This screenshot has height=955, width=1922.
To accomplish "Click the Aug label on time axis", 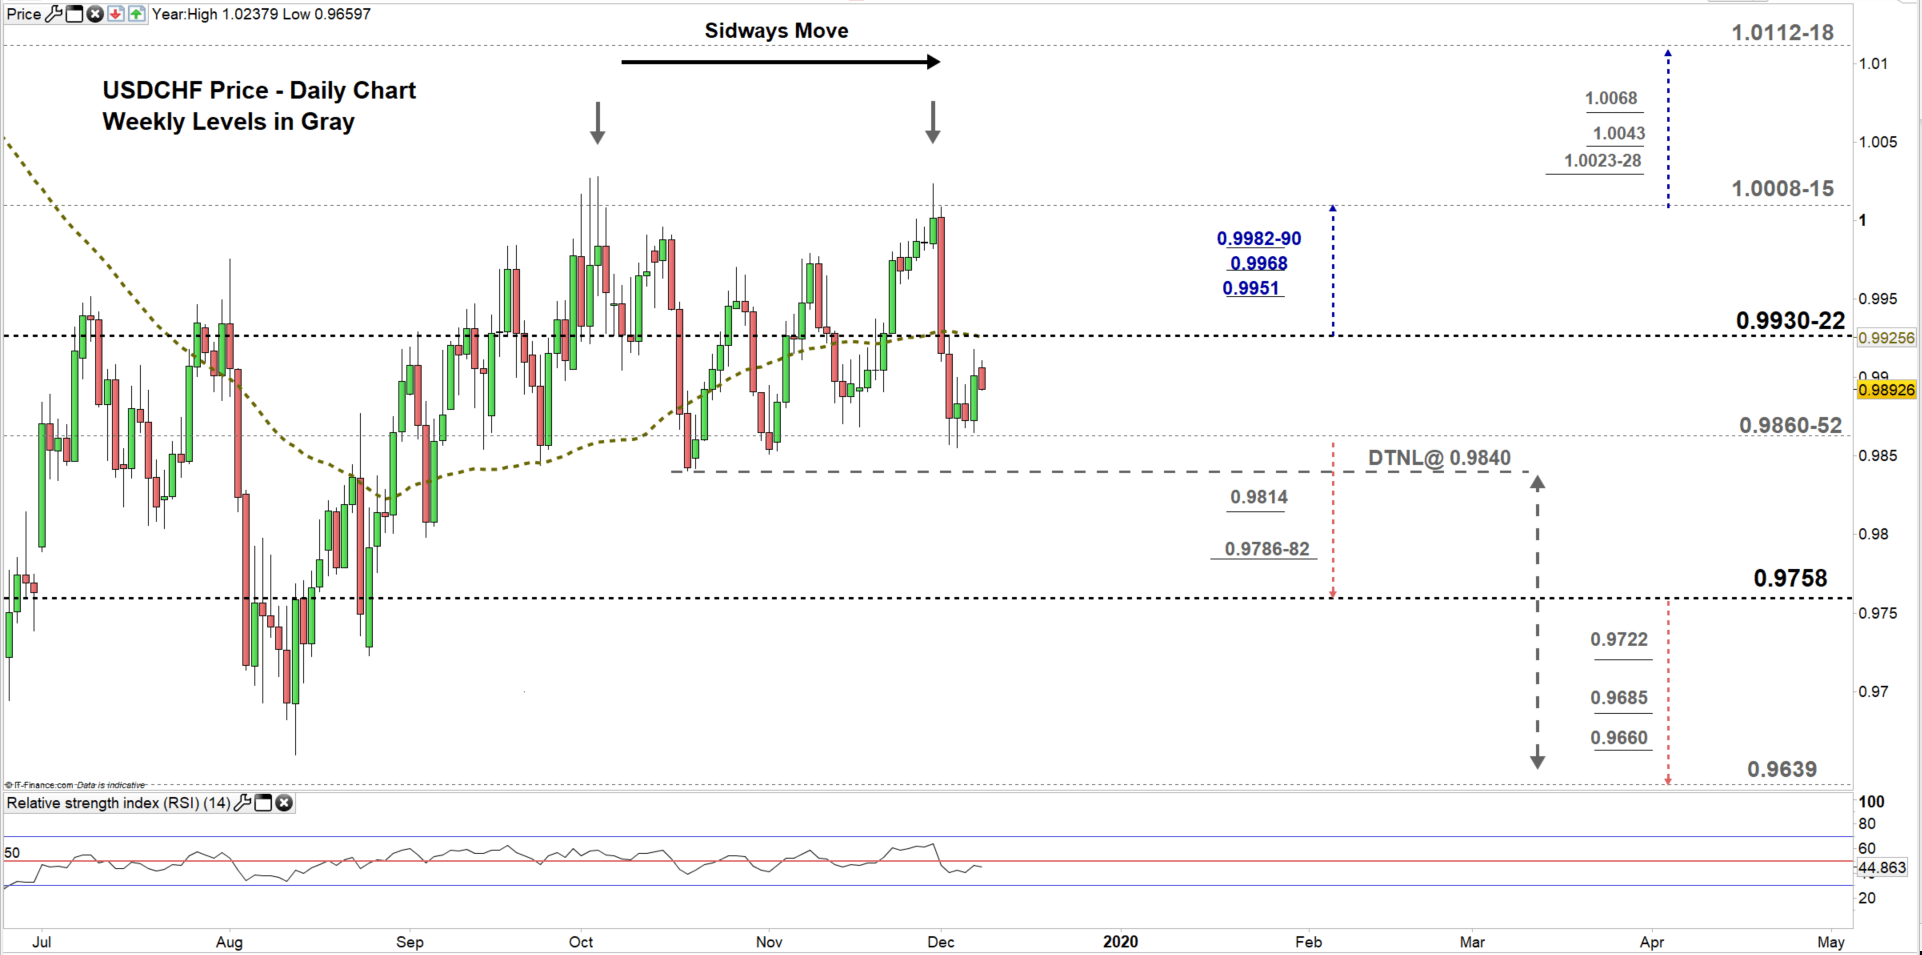I will pos(229,942).
